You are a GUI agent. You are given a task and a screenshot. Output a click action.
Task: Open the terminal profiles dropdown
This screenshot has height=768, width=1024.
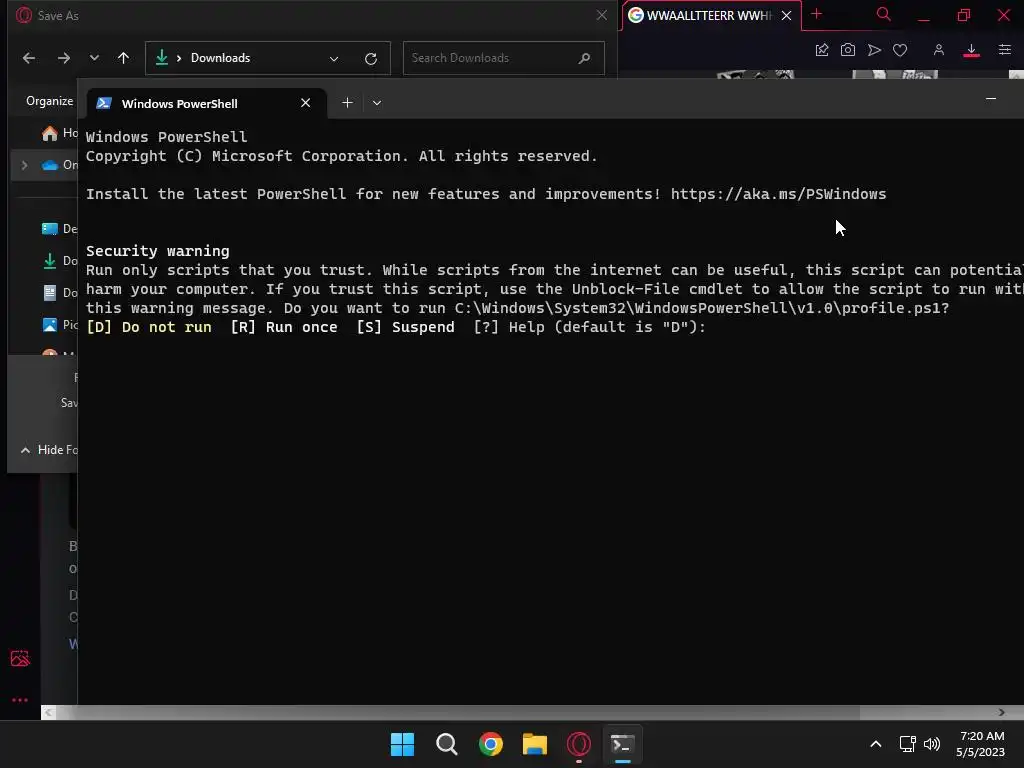[x=377, y=103]
